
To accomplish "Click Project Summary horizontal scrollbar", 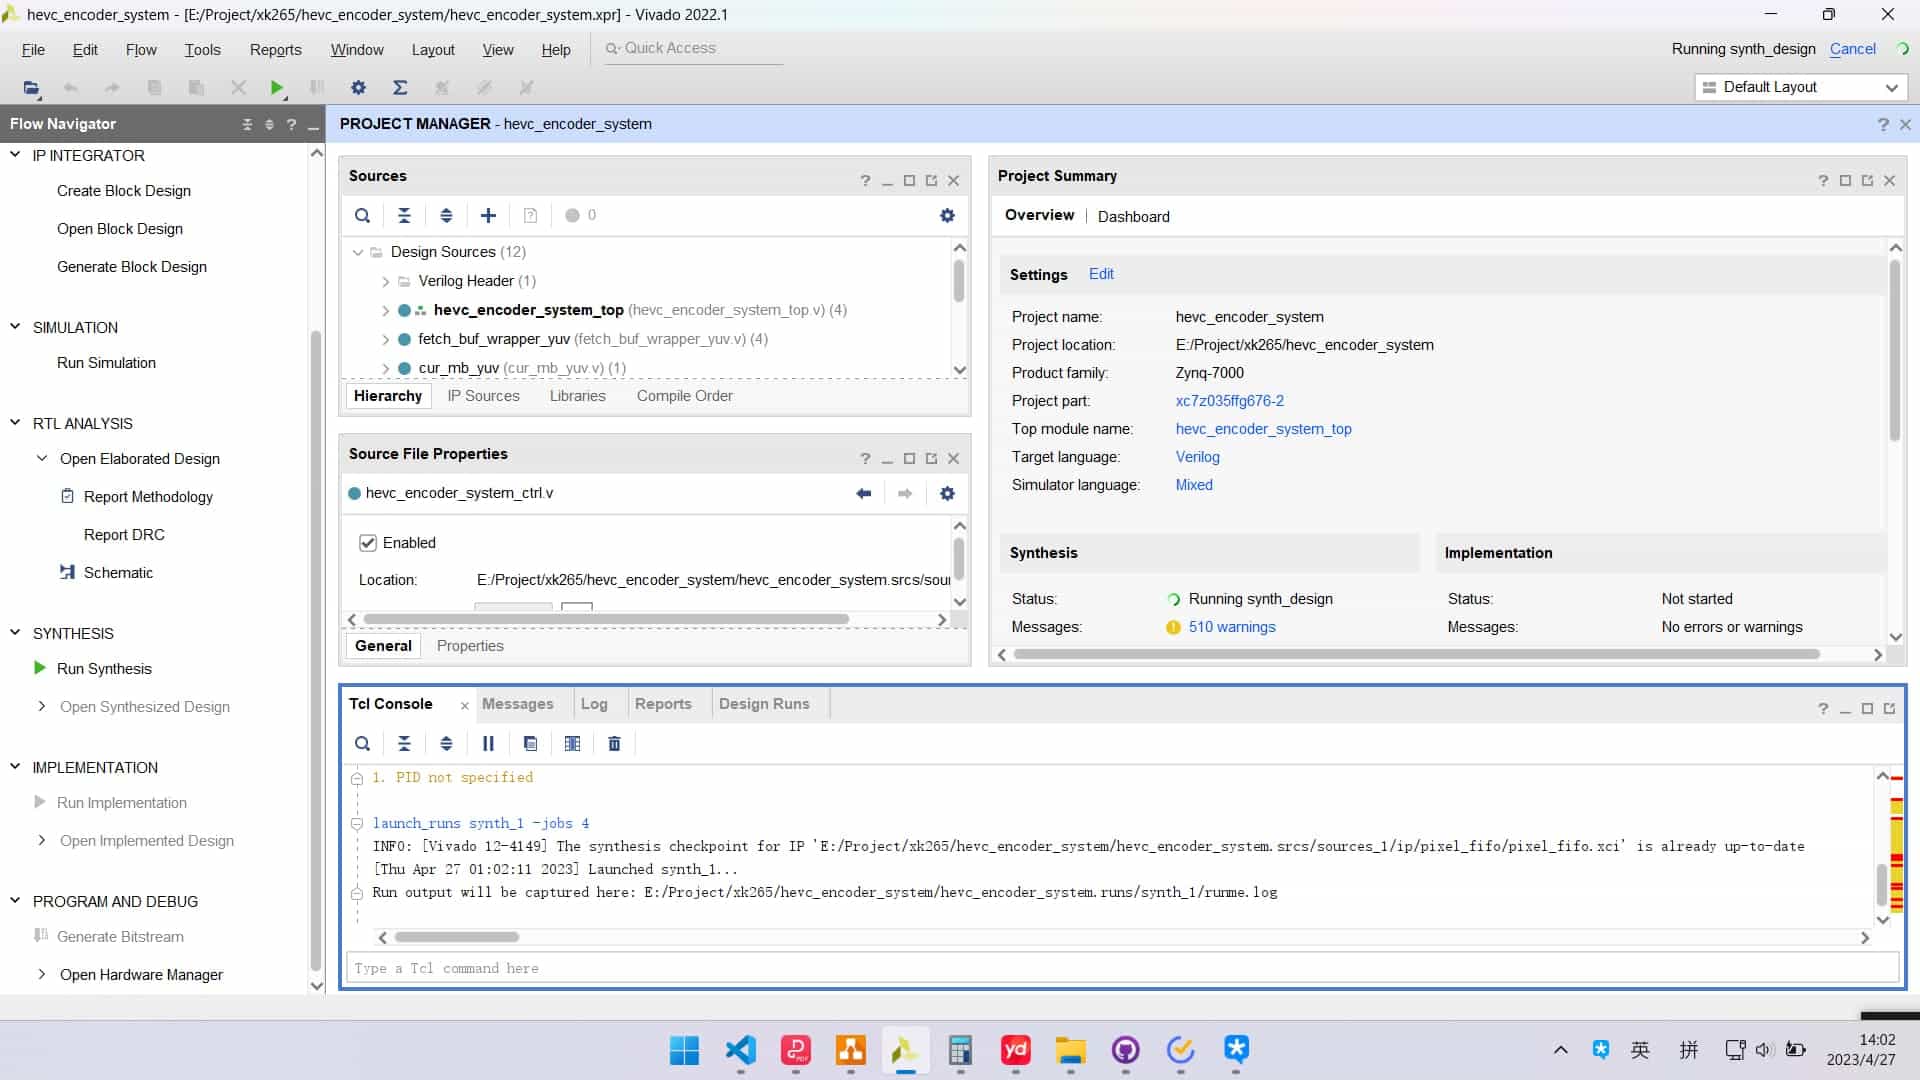I will pos(1416,655).
